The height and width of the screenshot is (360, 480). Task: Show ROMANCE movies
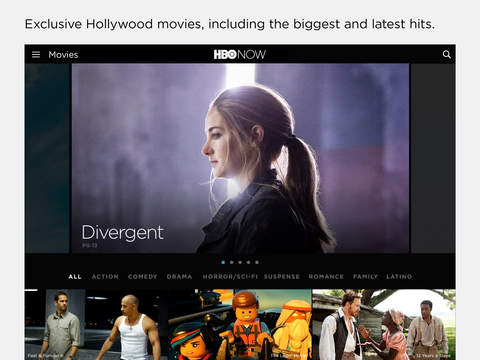326,277
